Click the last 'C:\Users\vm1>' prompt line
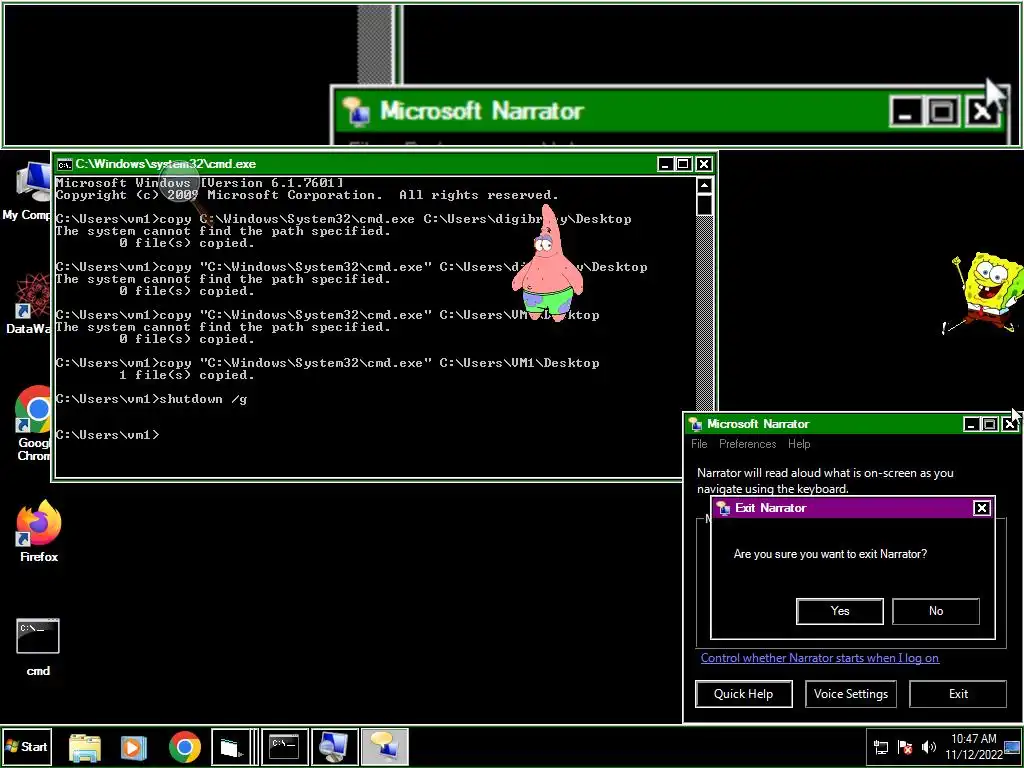This screenshot has width=1024, height=768. coord(107,435)
